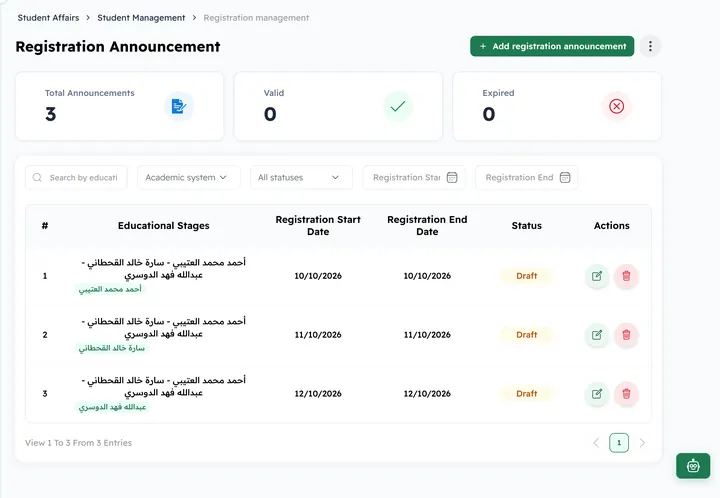This screenshot has height=498, width=720.
Task: Click the Draft status in row 1
Action: tap(527, 276)
